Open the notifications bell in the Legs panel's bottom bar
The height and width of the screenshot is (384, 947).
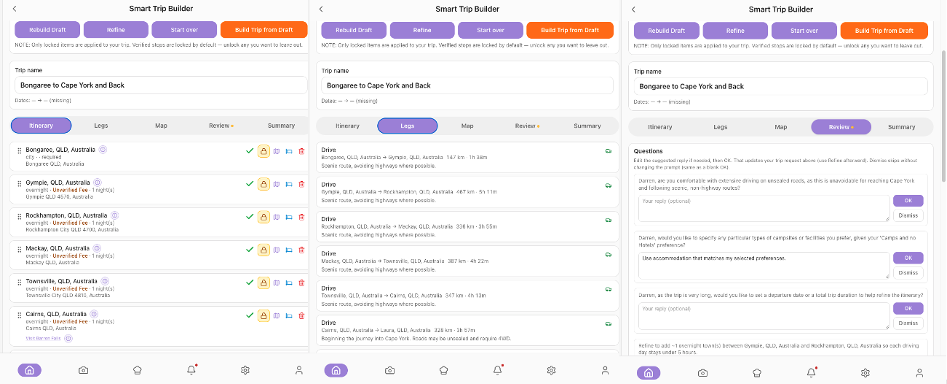point(498,370)
